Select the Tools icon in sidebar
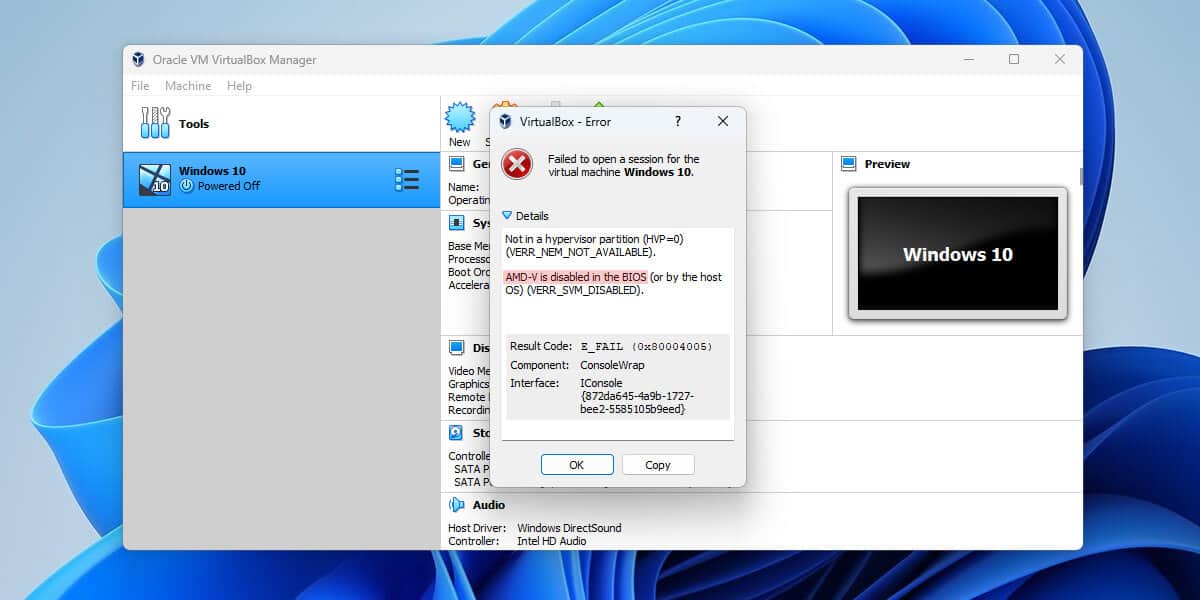This screenshot has height=600, width=1200. point(155,123)
